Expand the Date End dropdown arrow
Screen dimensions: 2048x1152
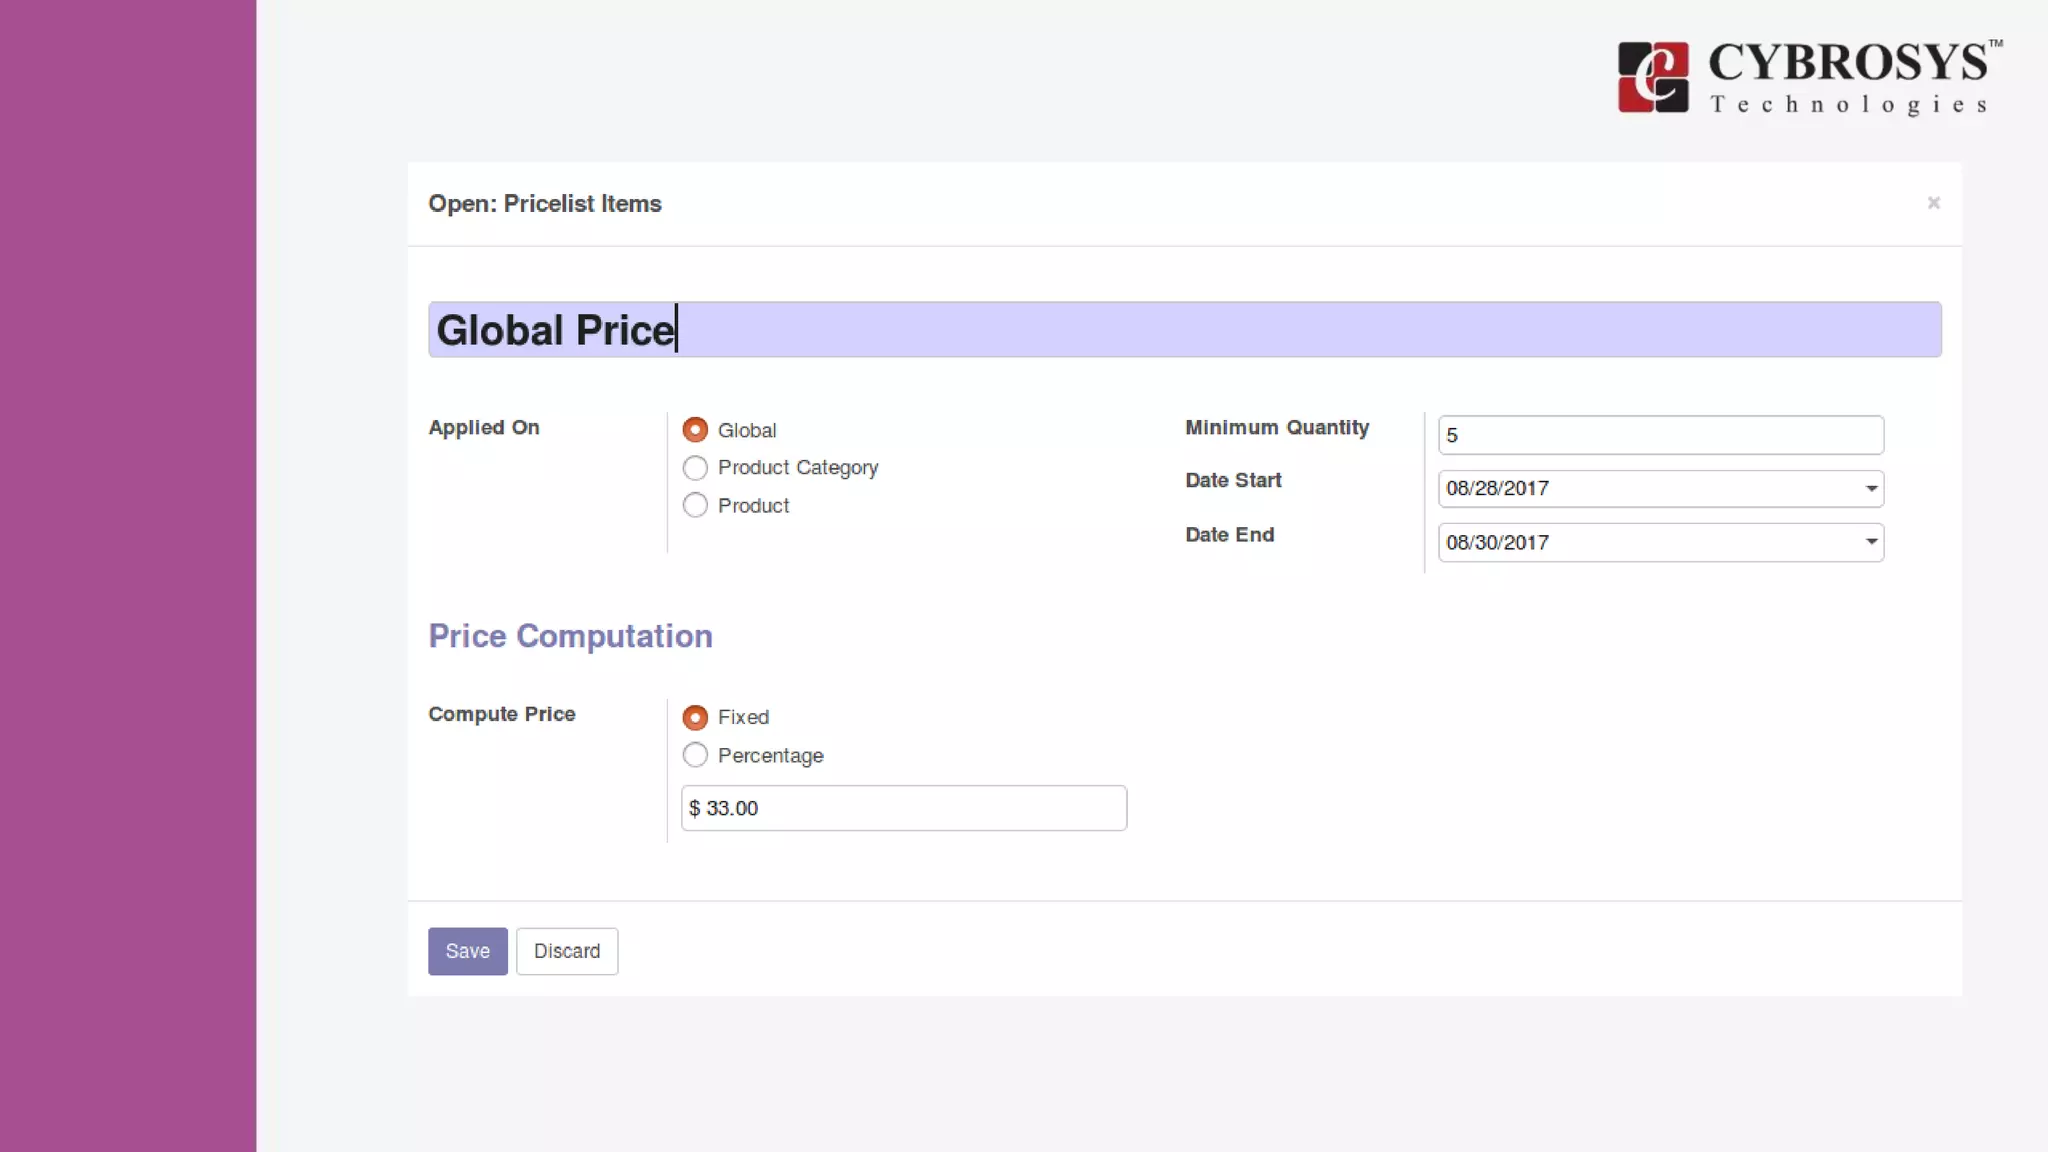click(x=1870, y=543)
